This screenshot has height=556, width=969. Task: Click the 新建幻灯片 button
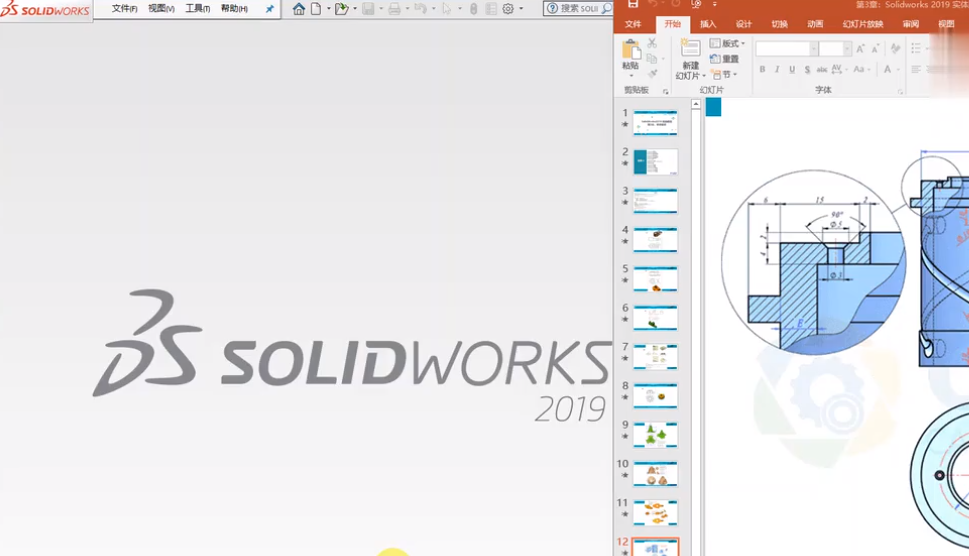coord(690,59)
